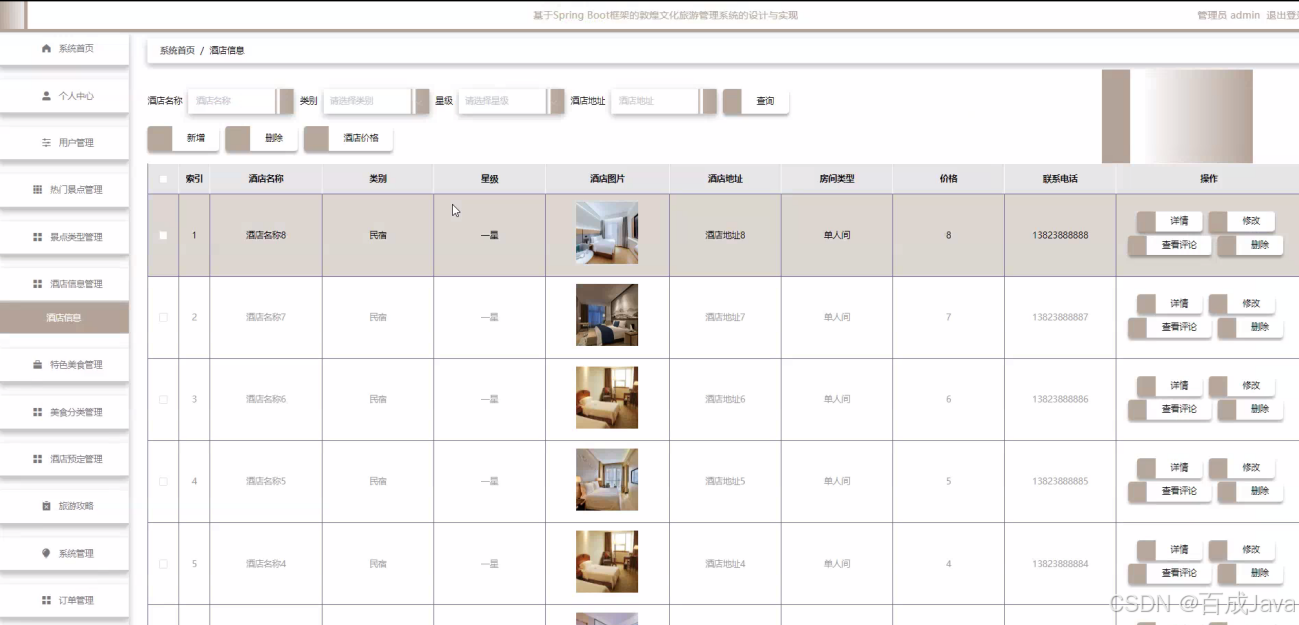Screen dimensions: 1299x625
Task: Open the hotel image thumbnail for 酒店名称7
Action: tap(607, 315)
